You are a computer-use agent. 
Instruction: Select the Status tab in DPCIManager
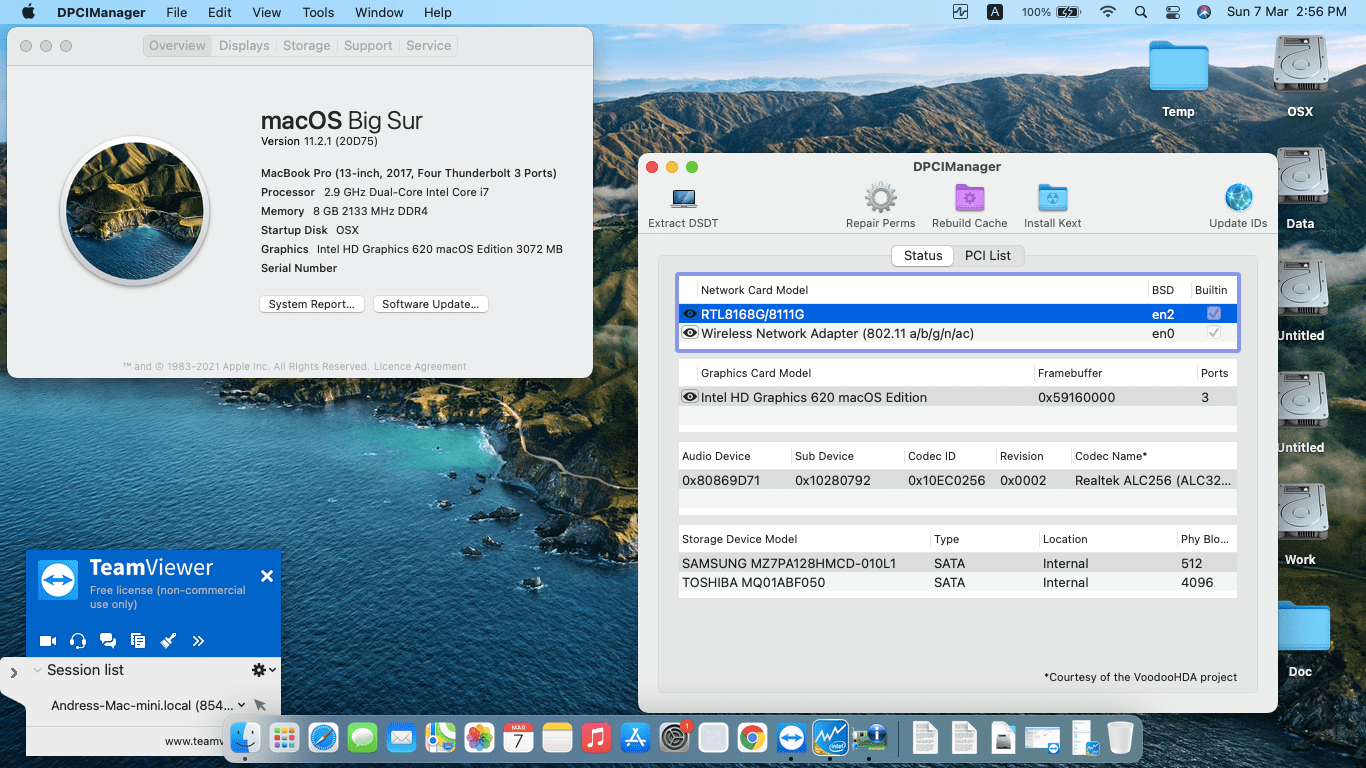tap(923, 256)
